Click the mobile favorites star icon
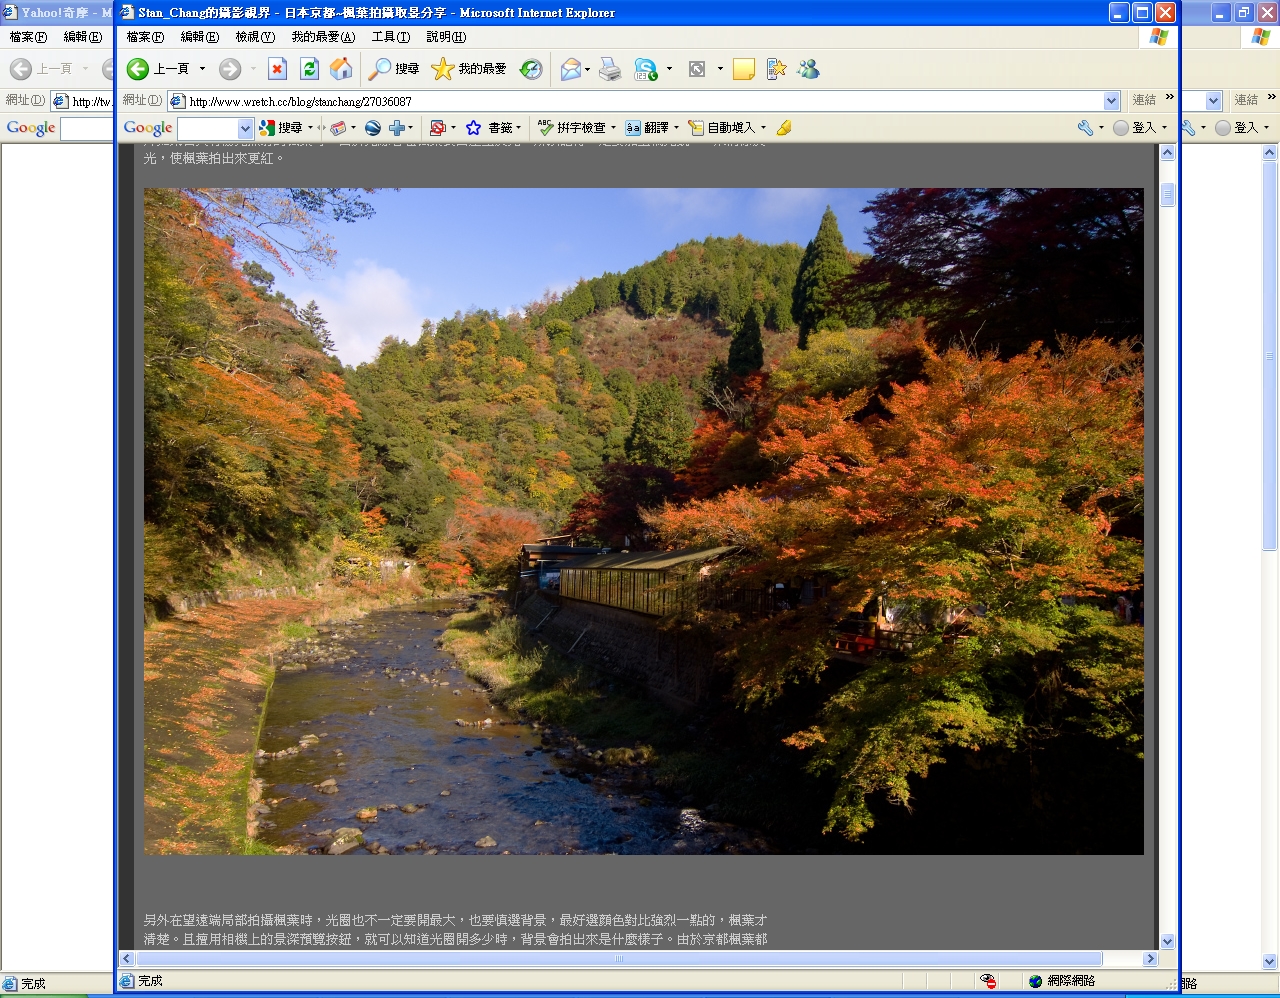The height and width of the screenshot is (998, 1280). [x=776, y=69]
